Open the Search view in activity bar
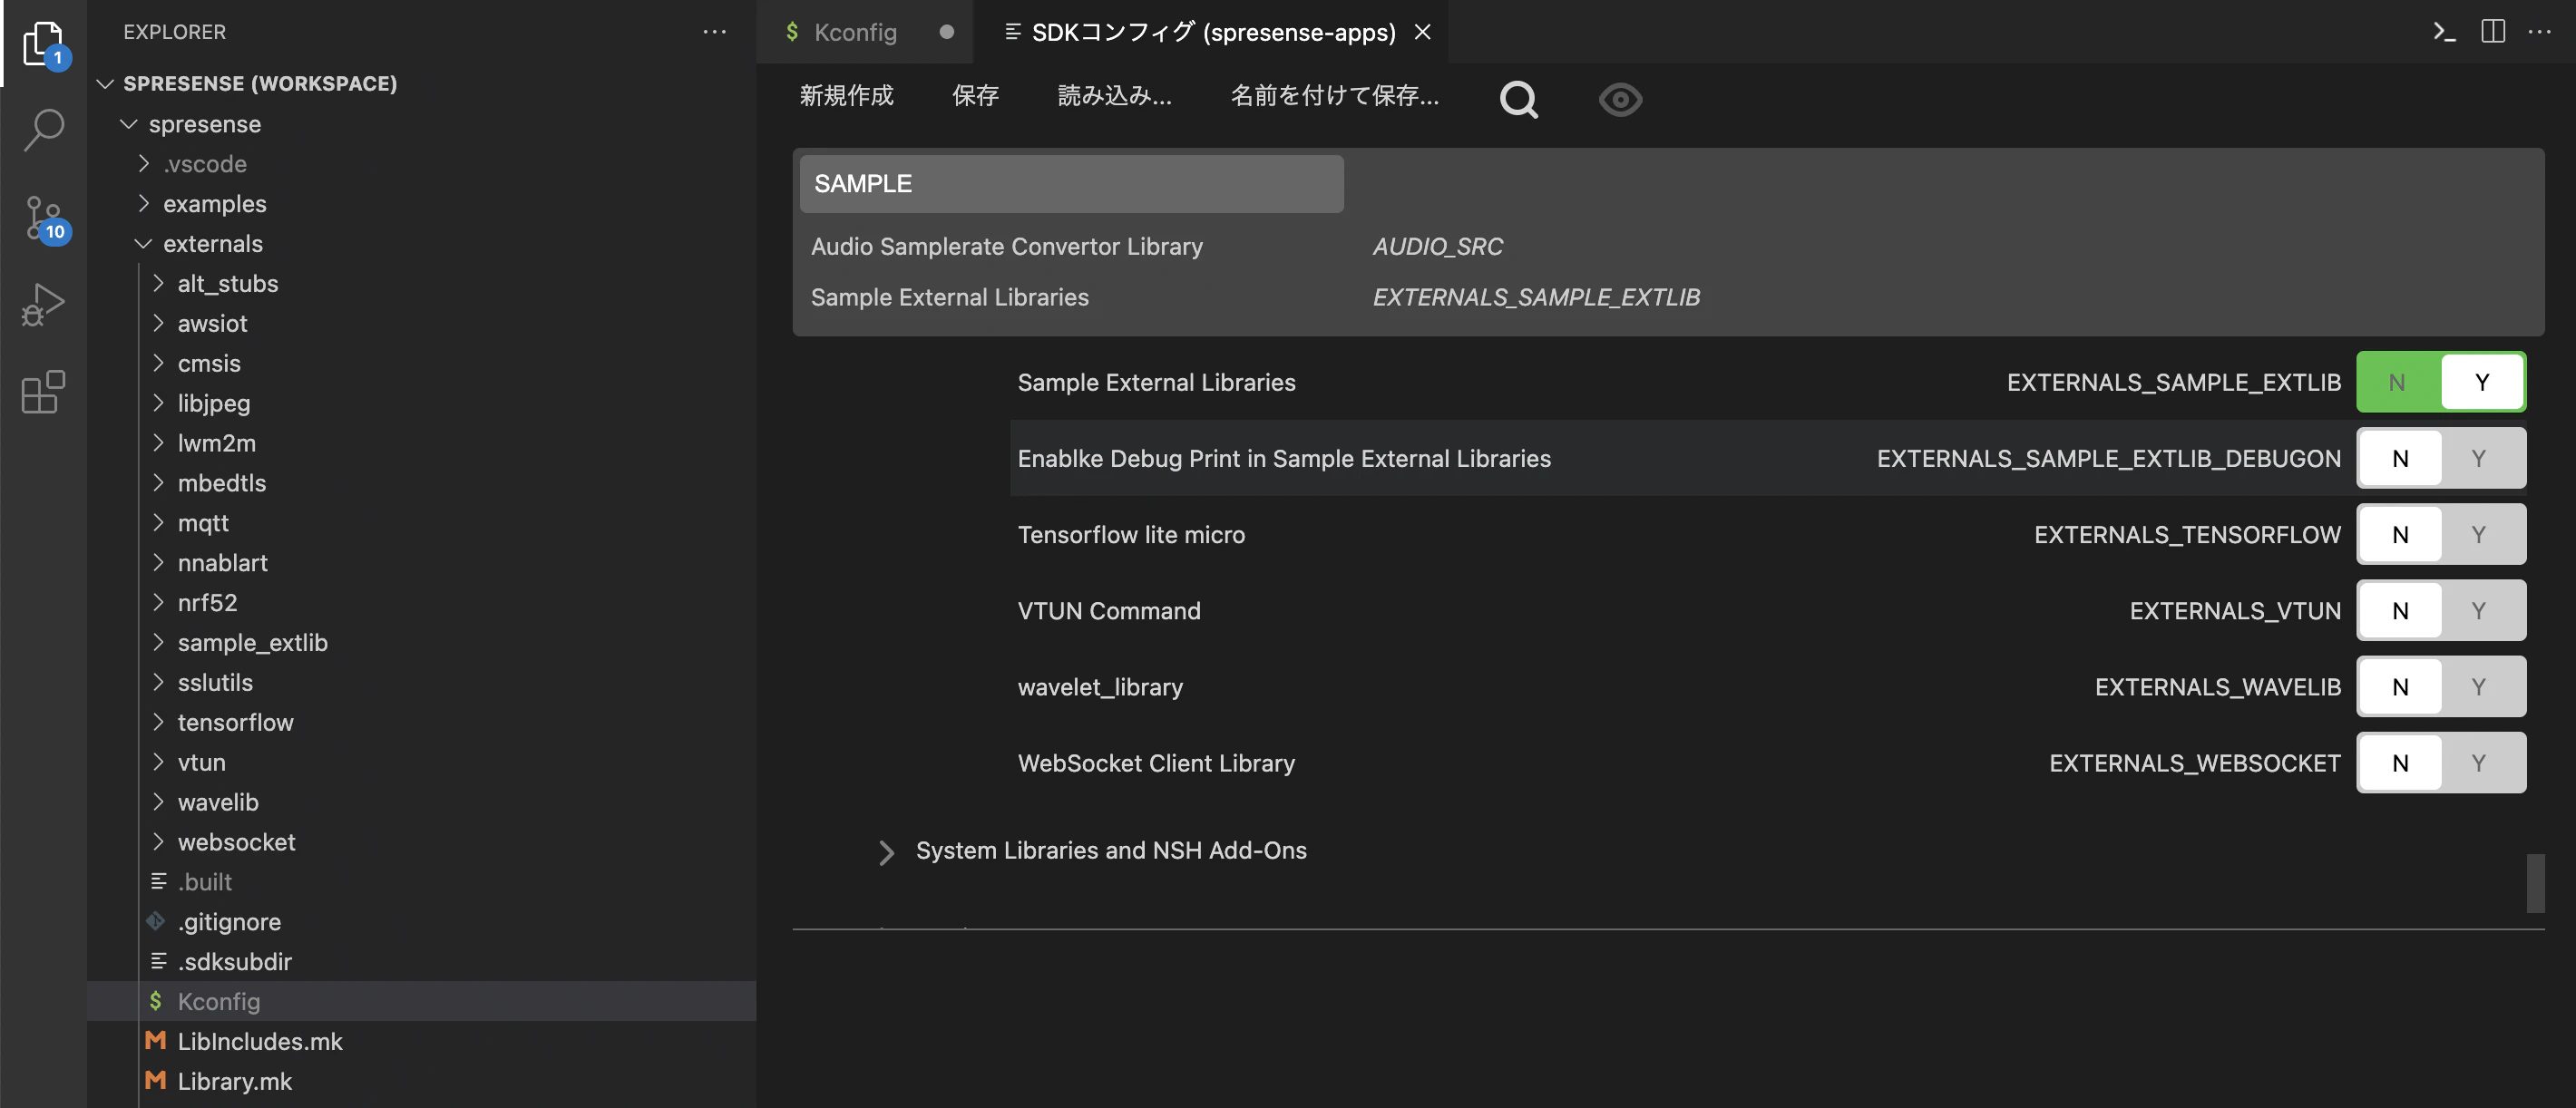 click(43, 130)
